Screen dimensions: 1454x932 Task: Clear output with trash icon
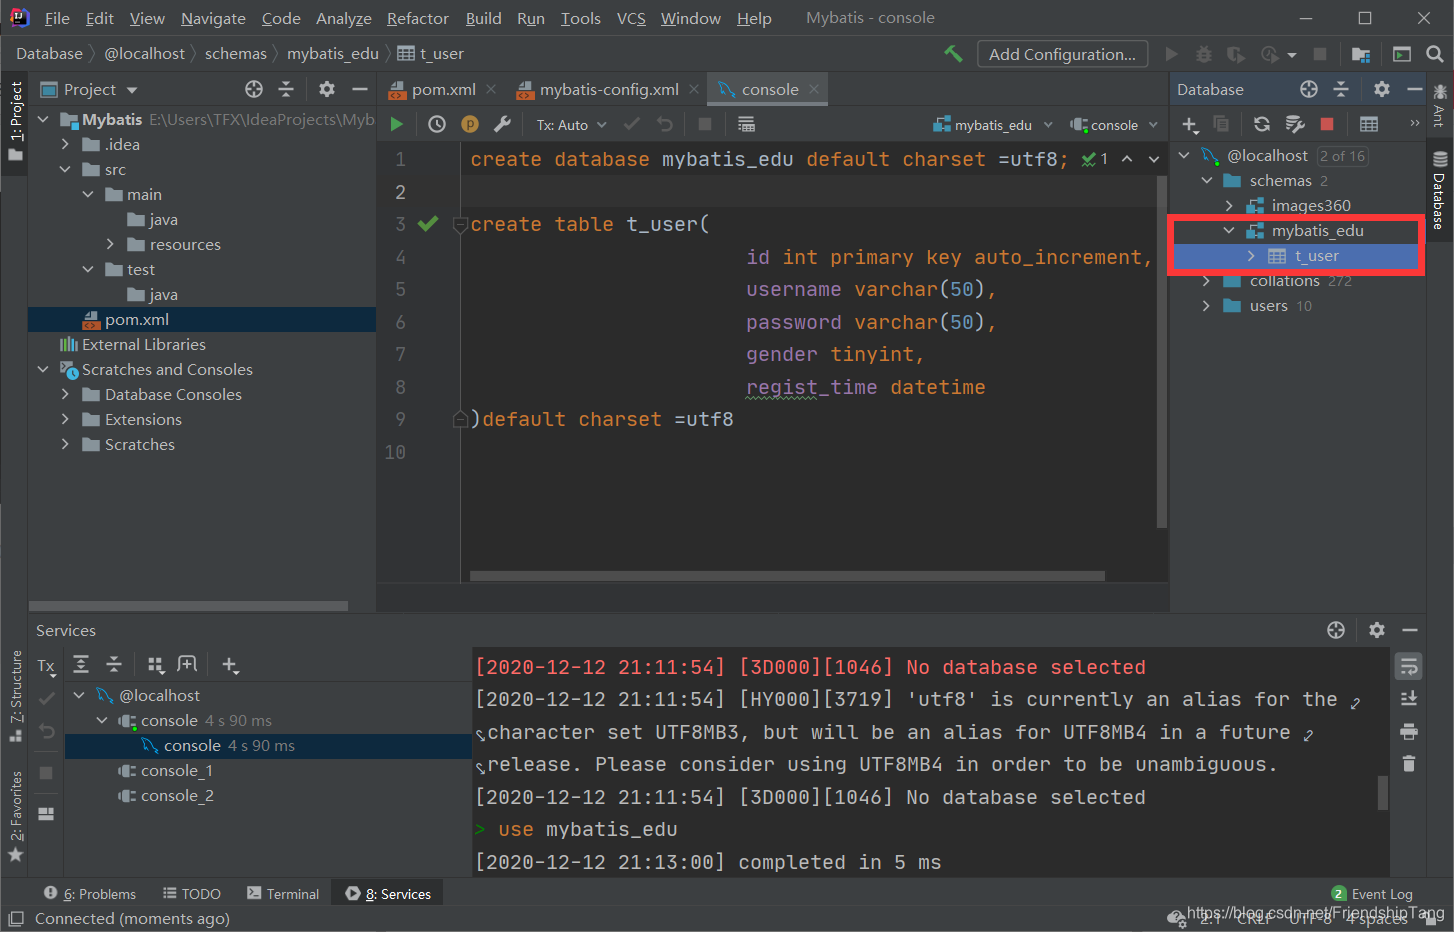point(1409,763)
